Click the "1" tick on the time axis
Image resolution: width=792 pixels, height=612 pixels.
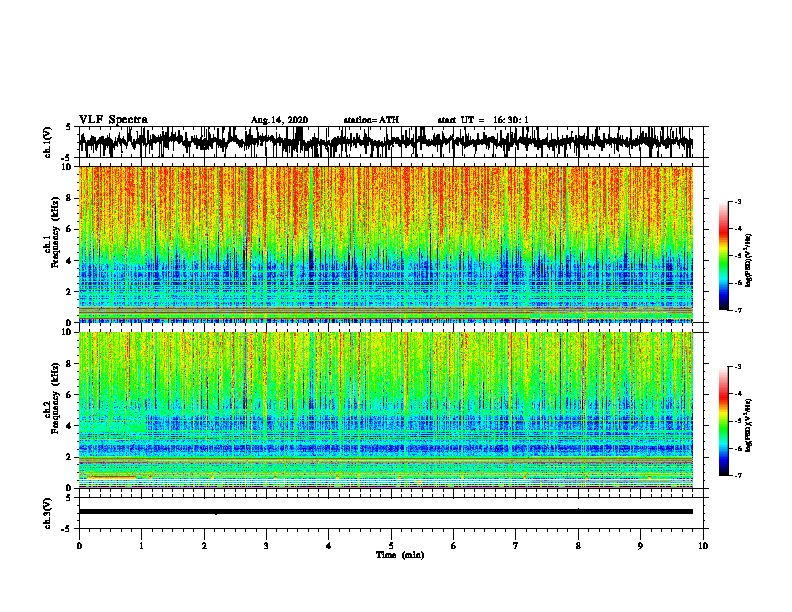pyautogui.click(x=141, y=546)
